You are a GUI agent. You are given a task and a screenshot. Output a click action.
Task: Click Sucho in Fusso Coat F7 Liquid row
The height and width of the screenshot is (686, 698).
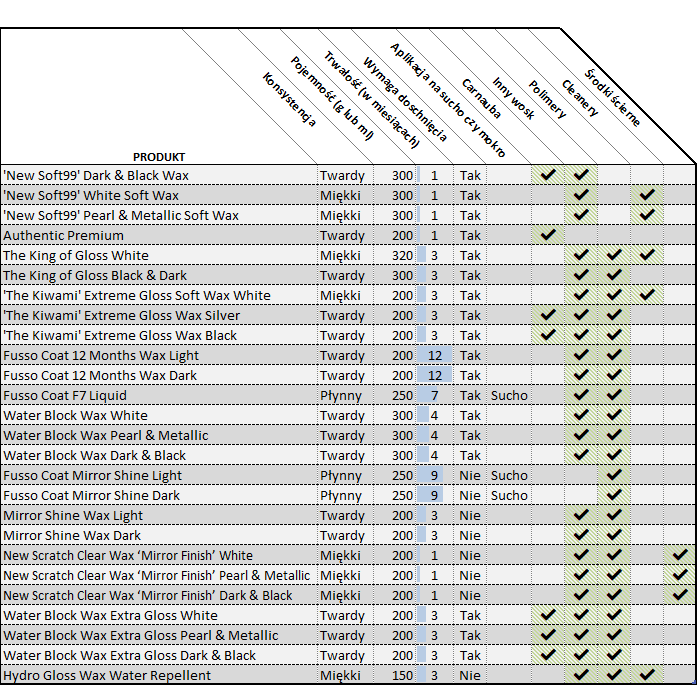click(509, 395)
